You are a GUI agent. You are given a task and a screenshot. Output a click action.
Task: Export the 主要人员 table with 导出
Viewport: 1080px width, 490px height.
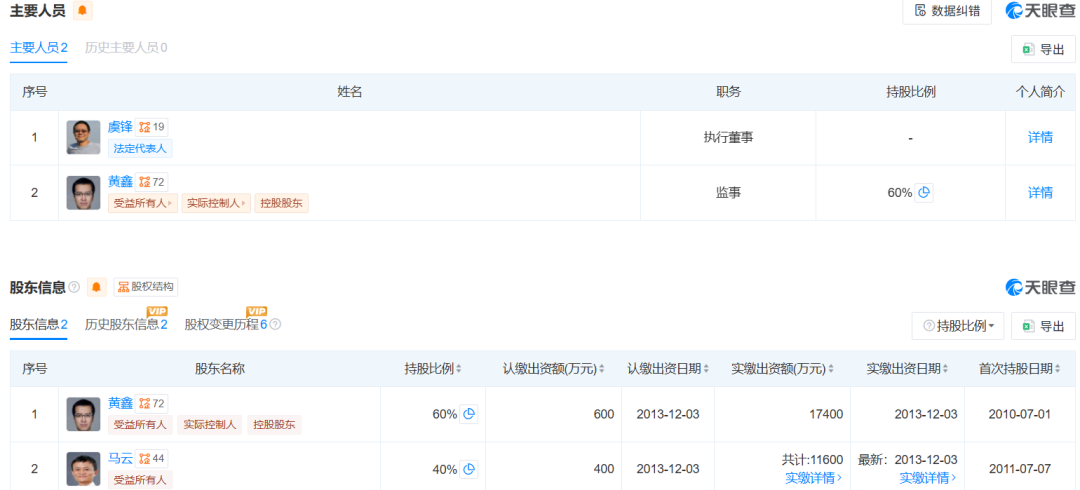(1043, 49)
